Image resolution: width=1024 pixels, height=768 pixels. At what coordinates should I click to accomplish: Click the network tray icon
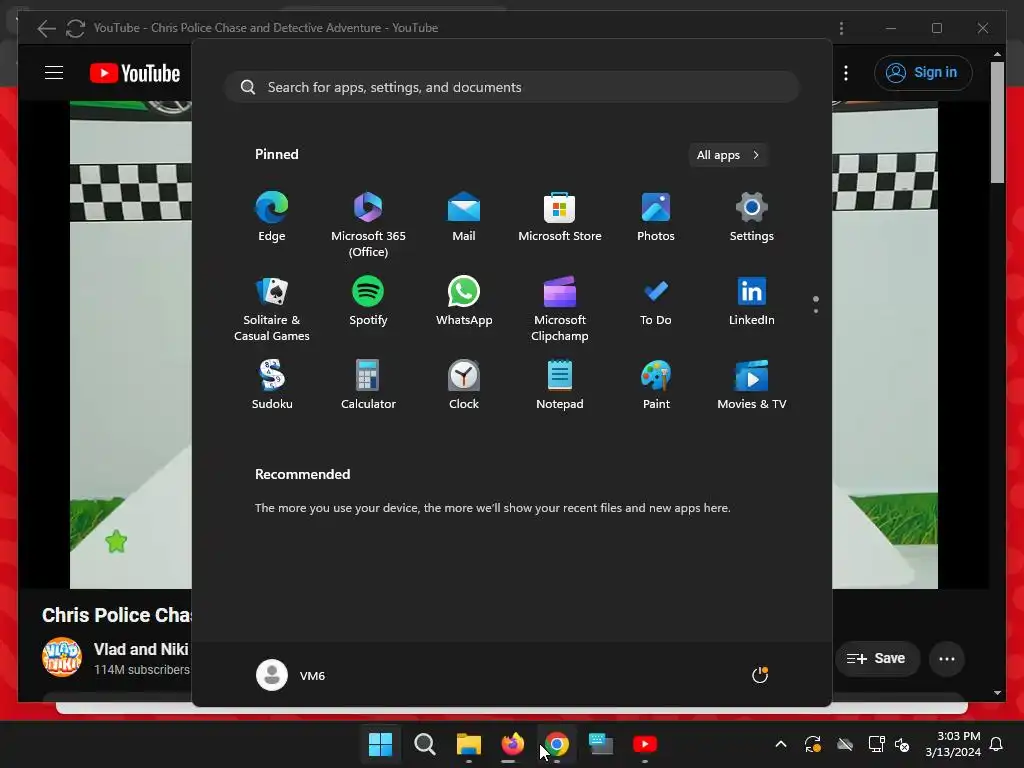pos(876,744)
